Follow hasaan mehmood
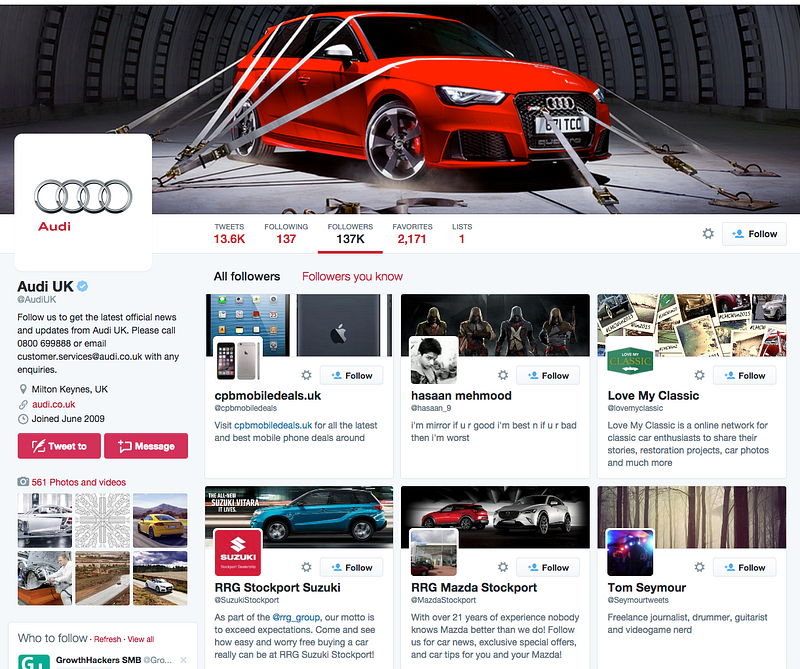 pyautogui.click(x=548, y=376)
